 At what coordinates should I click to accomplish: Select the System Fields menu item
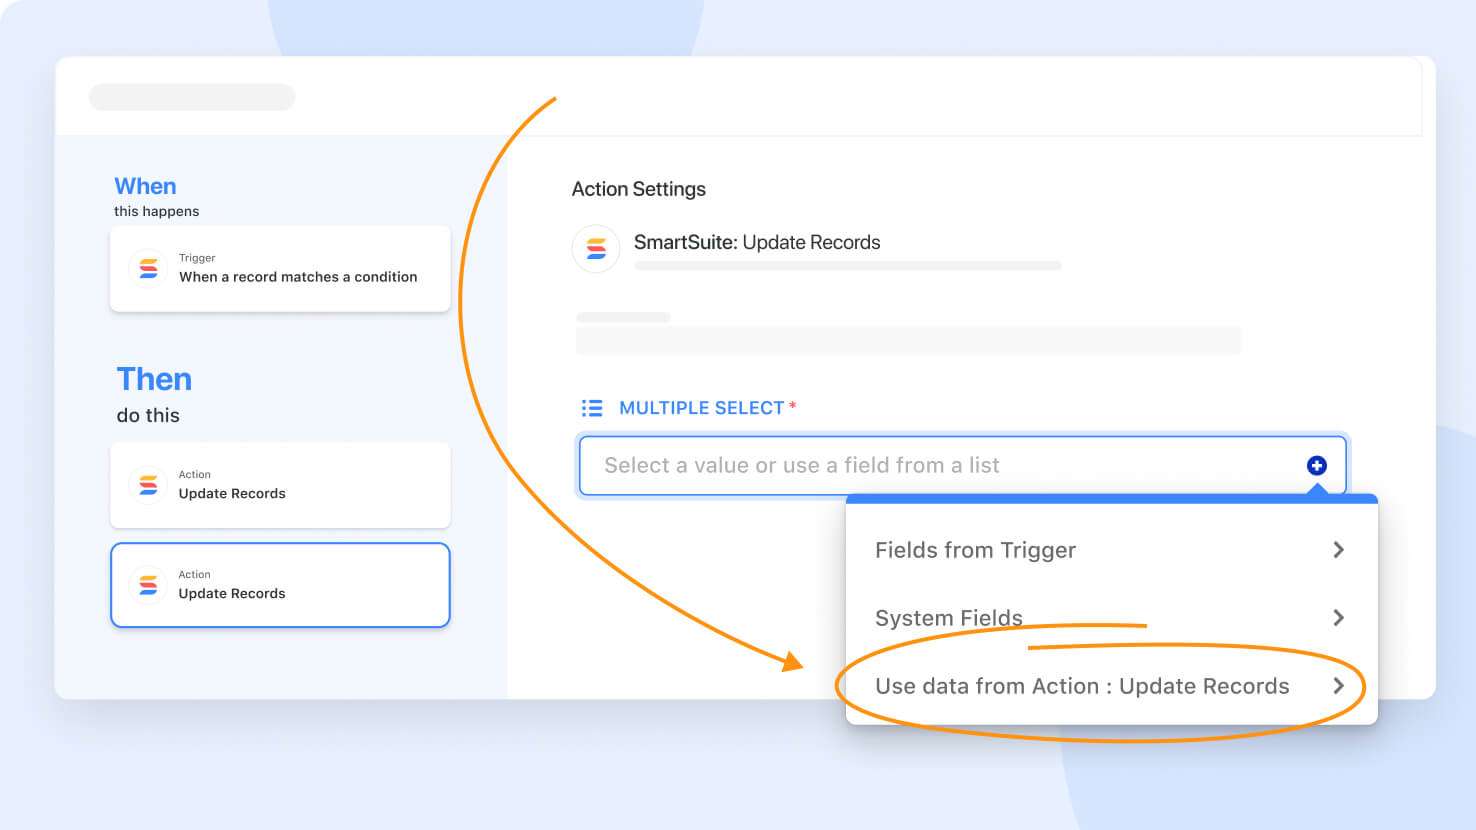[1111, 618]
